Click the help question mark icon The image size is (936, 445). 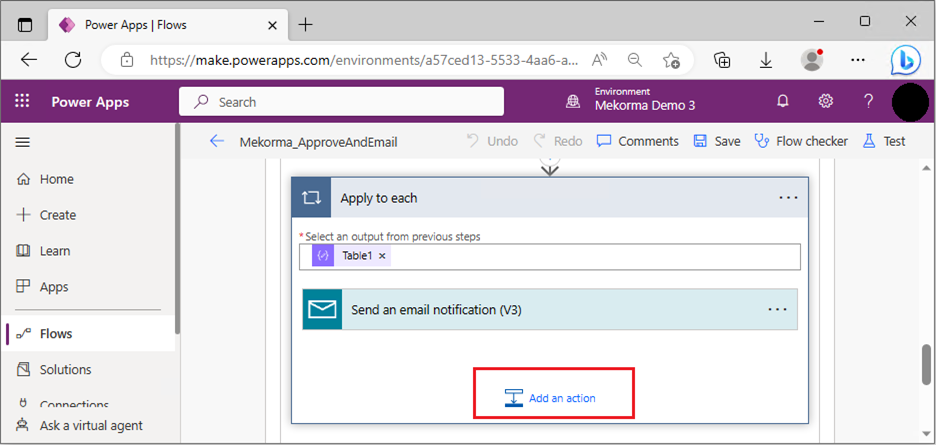pos(869,101)
